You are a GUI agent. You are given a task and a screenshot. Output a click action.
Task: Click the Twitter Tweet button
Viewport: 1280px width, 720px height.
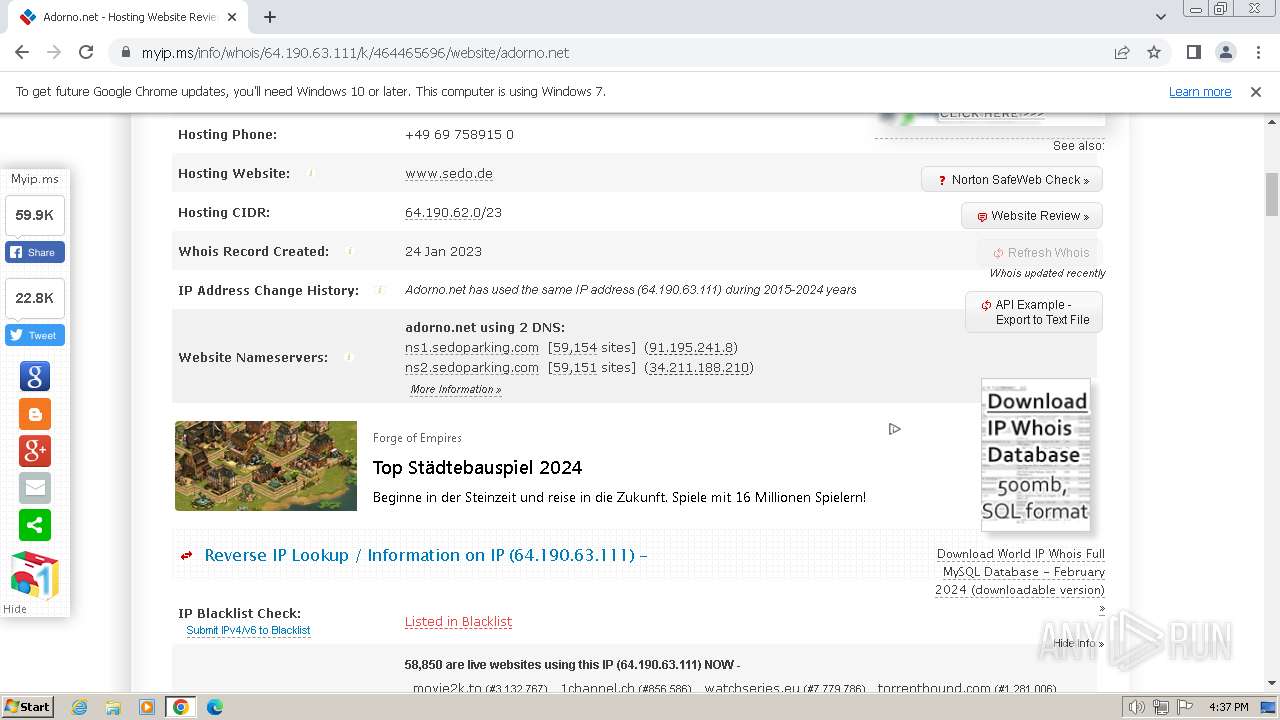35,335
